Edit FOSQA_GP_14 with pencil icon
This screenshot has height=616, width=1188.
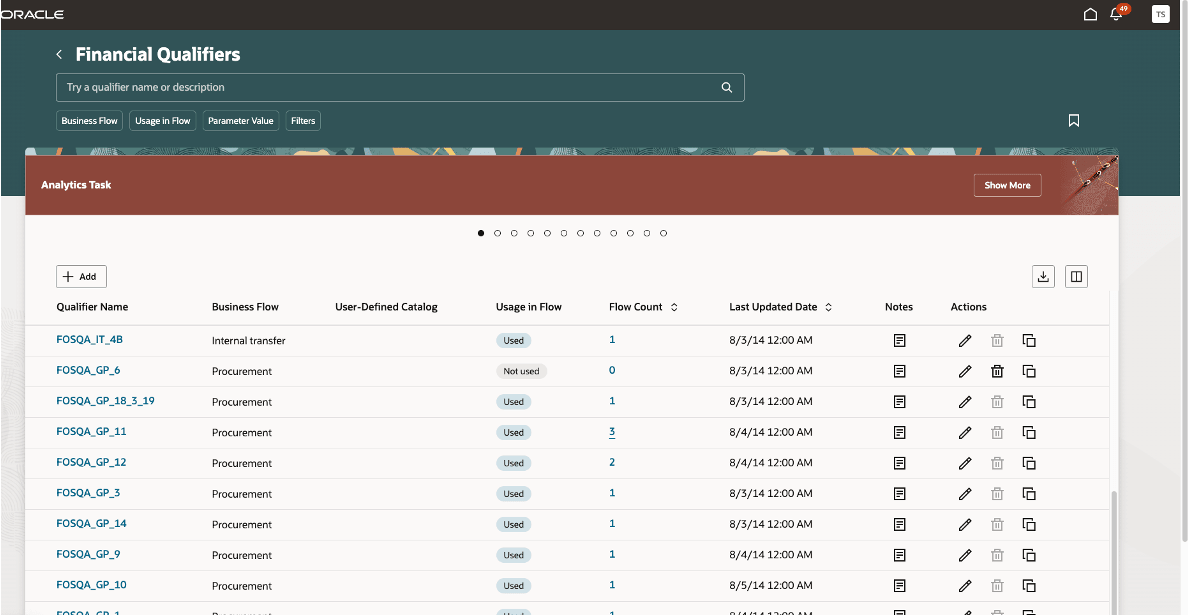(x=964, y=524)
